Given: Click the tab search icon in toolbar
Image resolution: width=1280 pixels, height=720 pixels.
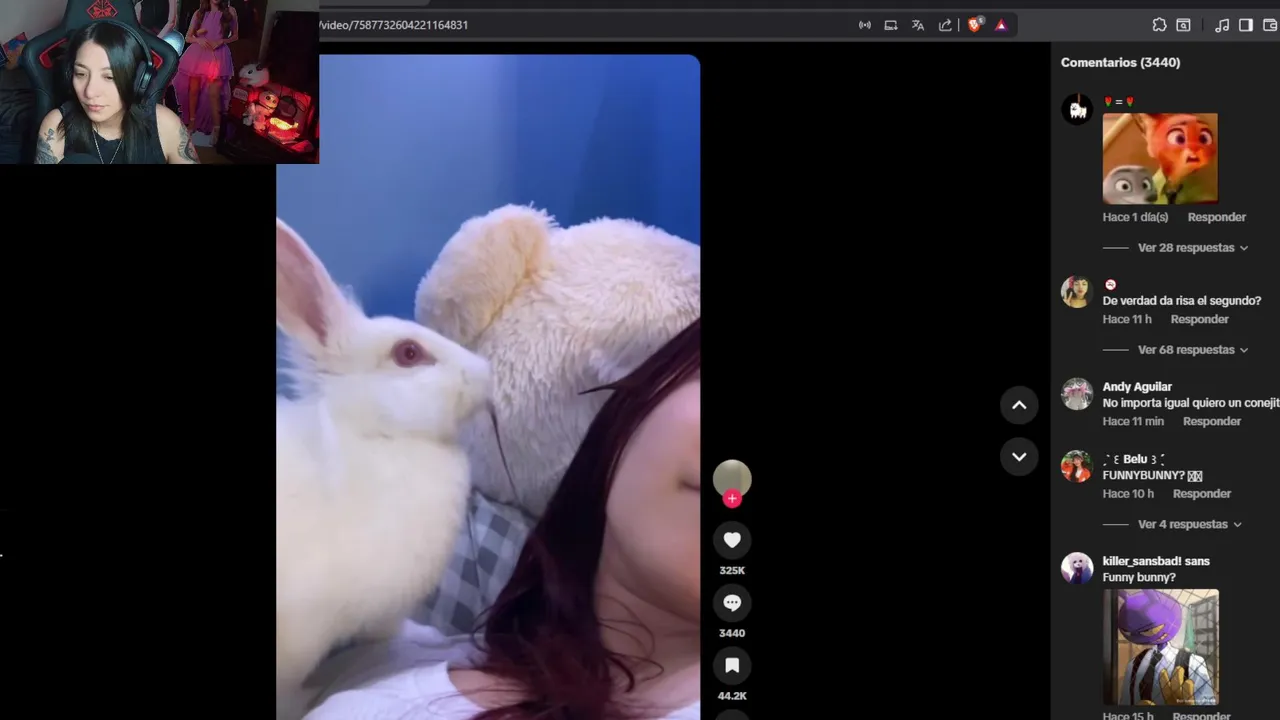Looking at the screenshot, I should (x=1183, y=25).
